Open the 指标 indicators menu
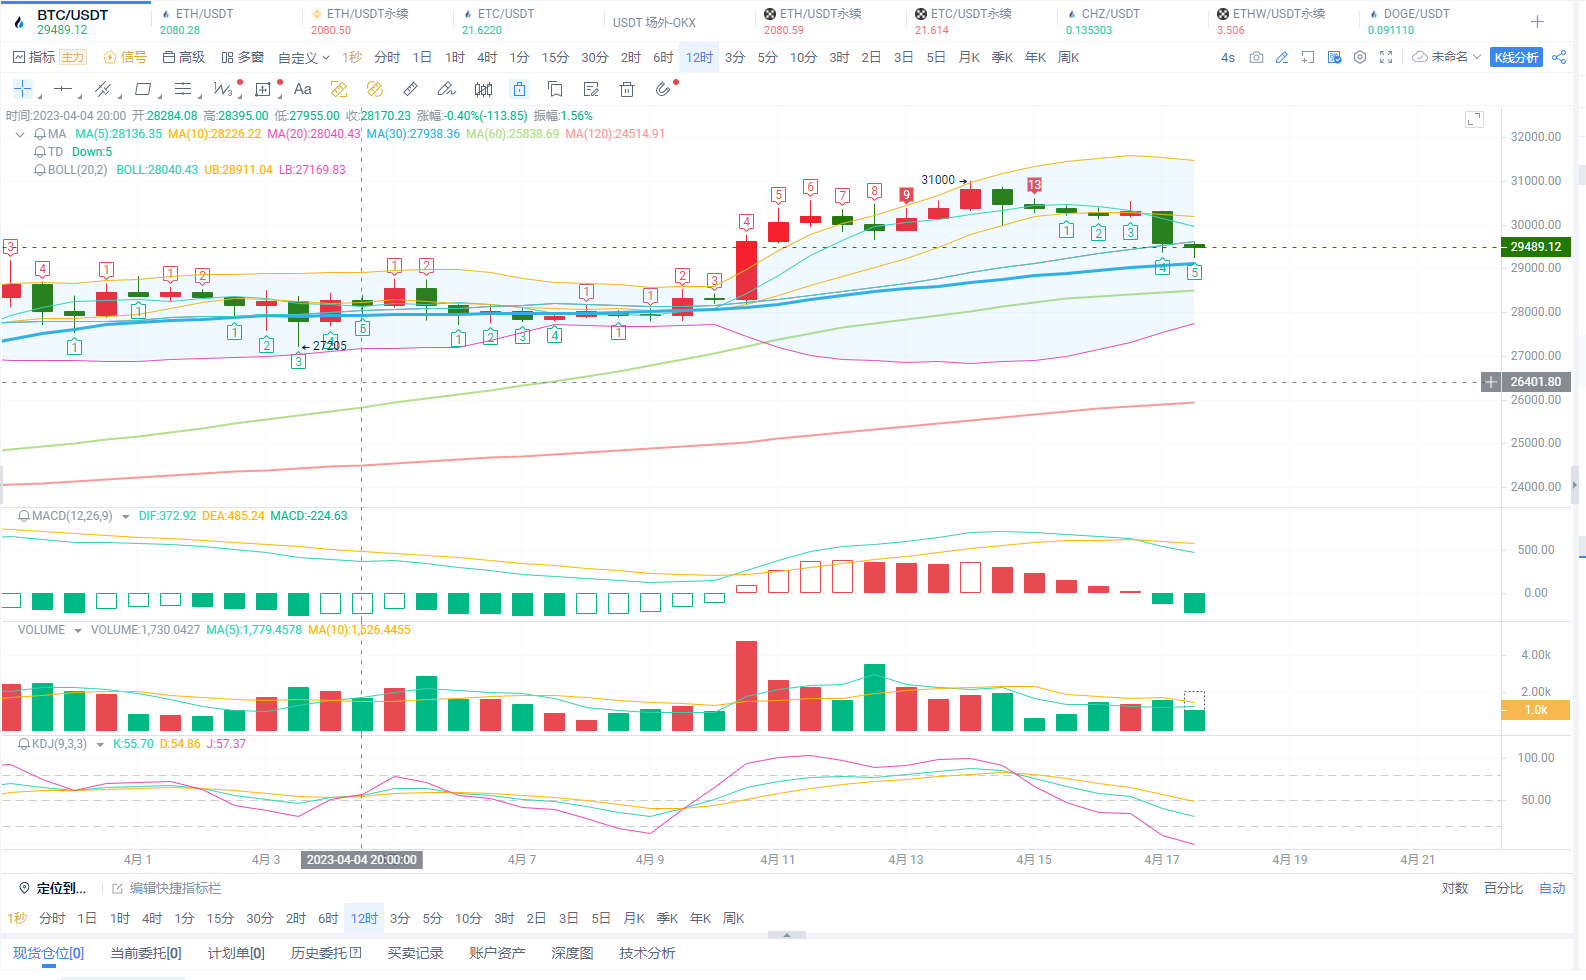Image resolution: width=1586 pixels, height=980 pixels. point(34,58)
